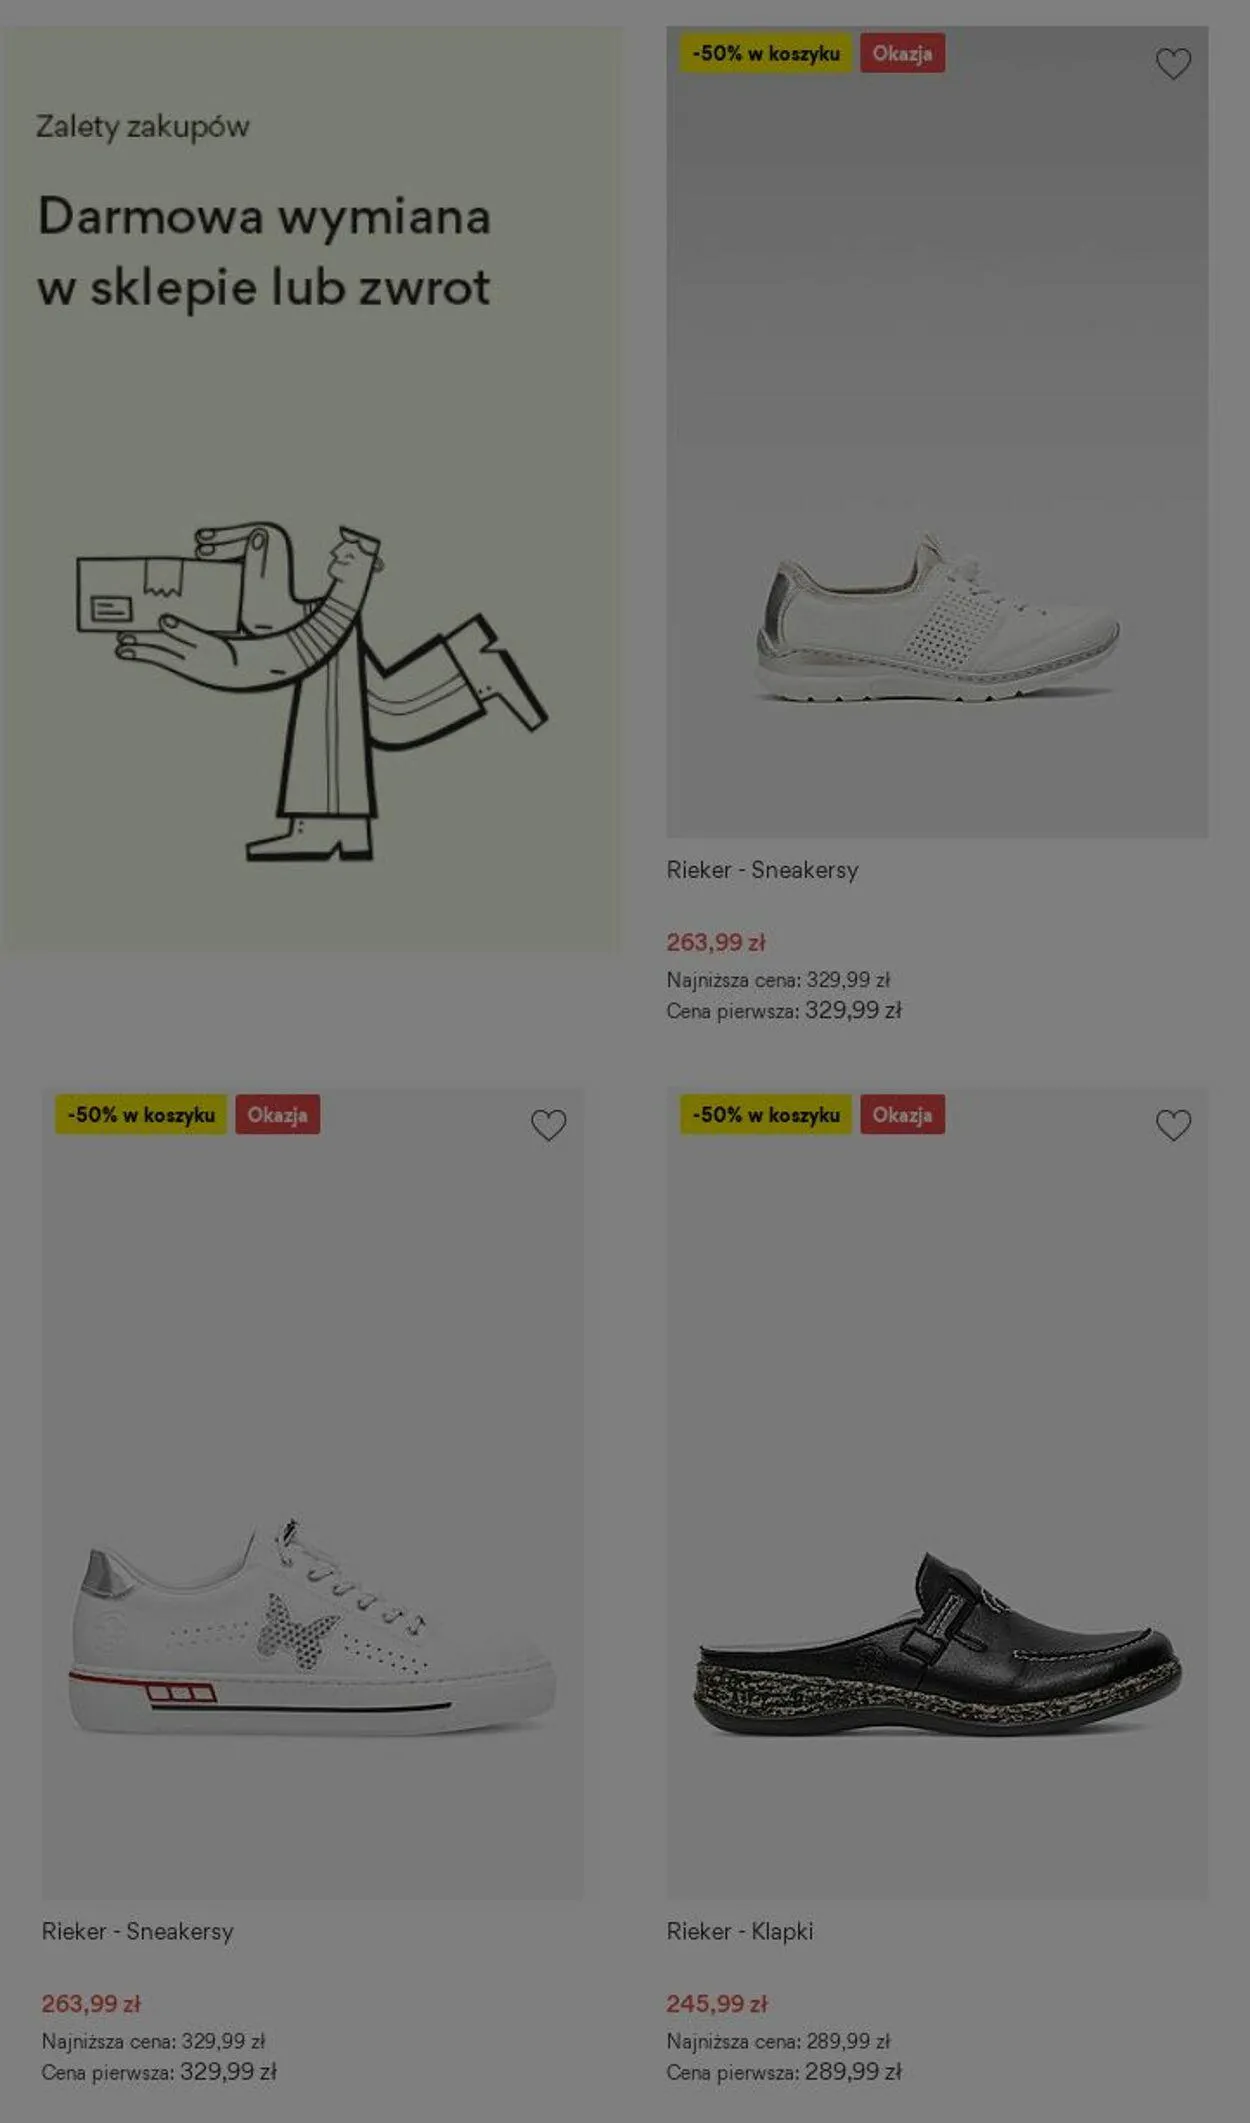Favorite the butterfly Rieker sneakers with heart icon
Viewport: 1250px width, 2123px height.
(548, 1125)
